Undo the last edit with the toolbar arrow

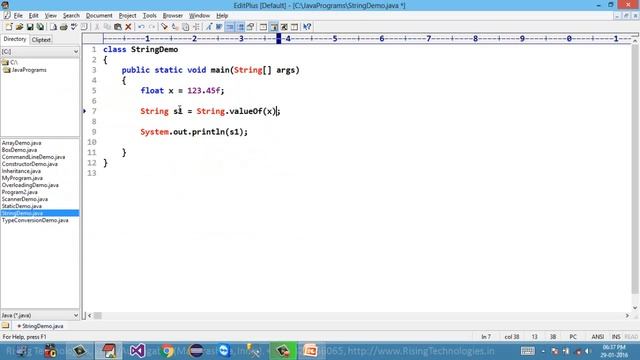[141, 27]
